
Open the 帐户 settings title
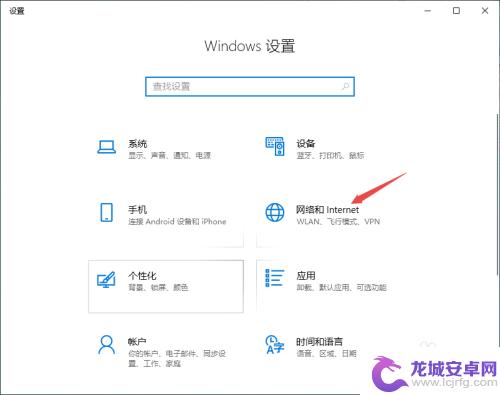click(x=137, y=342)
